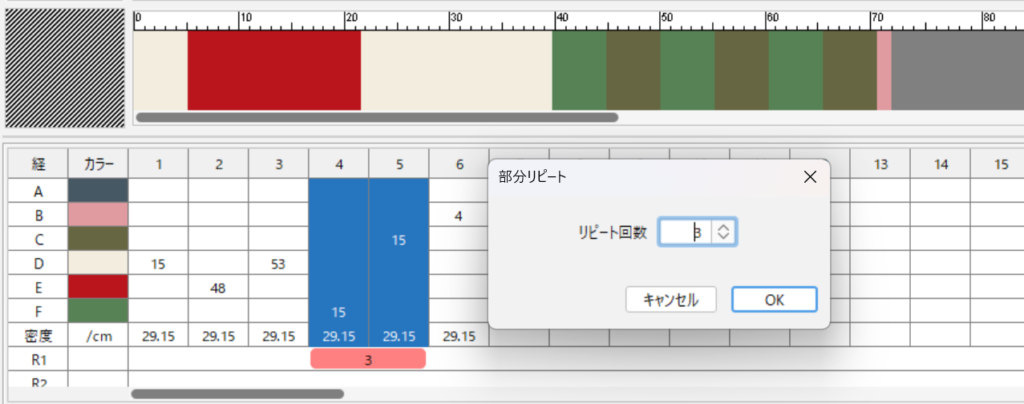The height and width of the screenshot is (404, 1024).
Task: Select the 密度 row label
Action: [38, 335]
